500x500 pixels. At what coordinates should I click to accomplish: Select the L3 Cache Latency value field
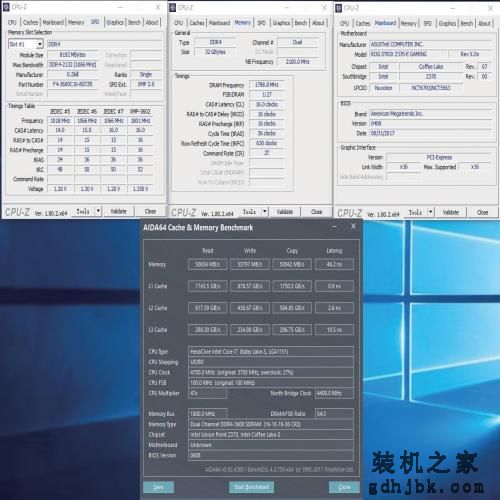click(334, 330)
